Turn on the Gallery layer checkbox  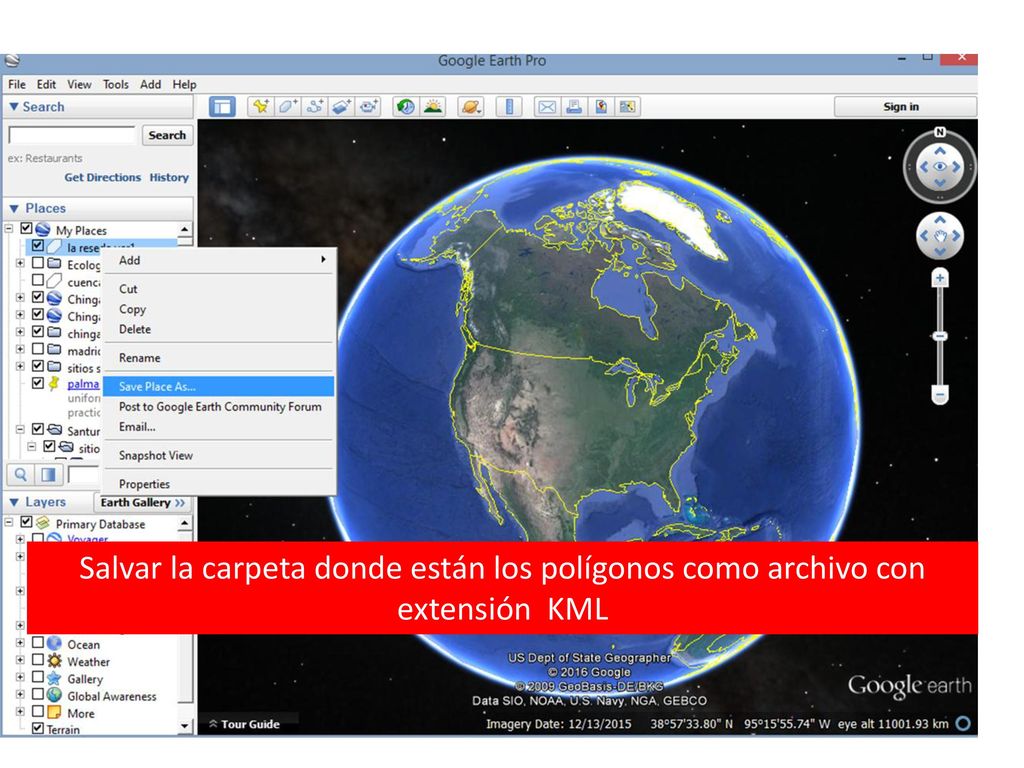click(x=38, y=677)
